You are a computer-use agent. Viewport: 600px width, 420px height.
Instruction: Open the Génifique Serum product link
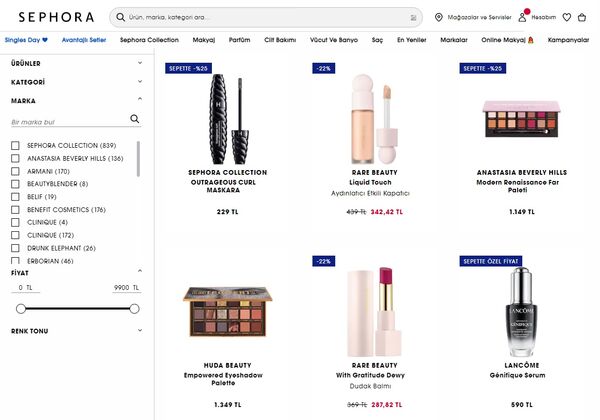coord(517,375)
